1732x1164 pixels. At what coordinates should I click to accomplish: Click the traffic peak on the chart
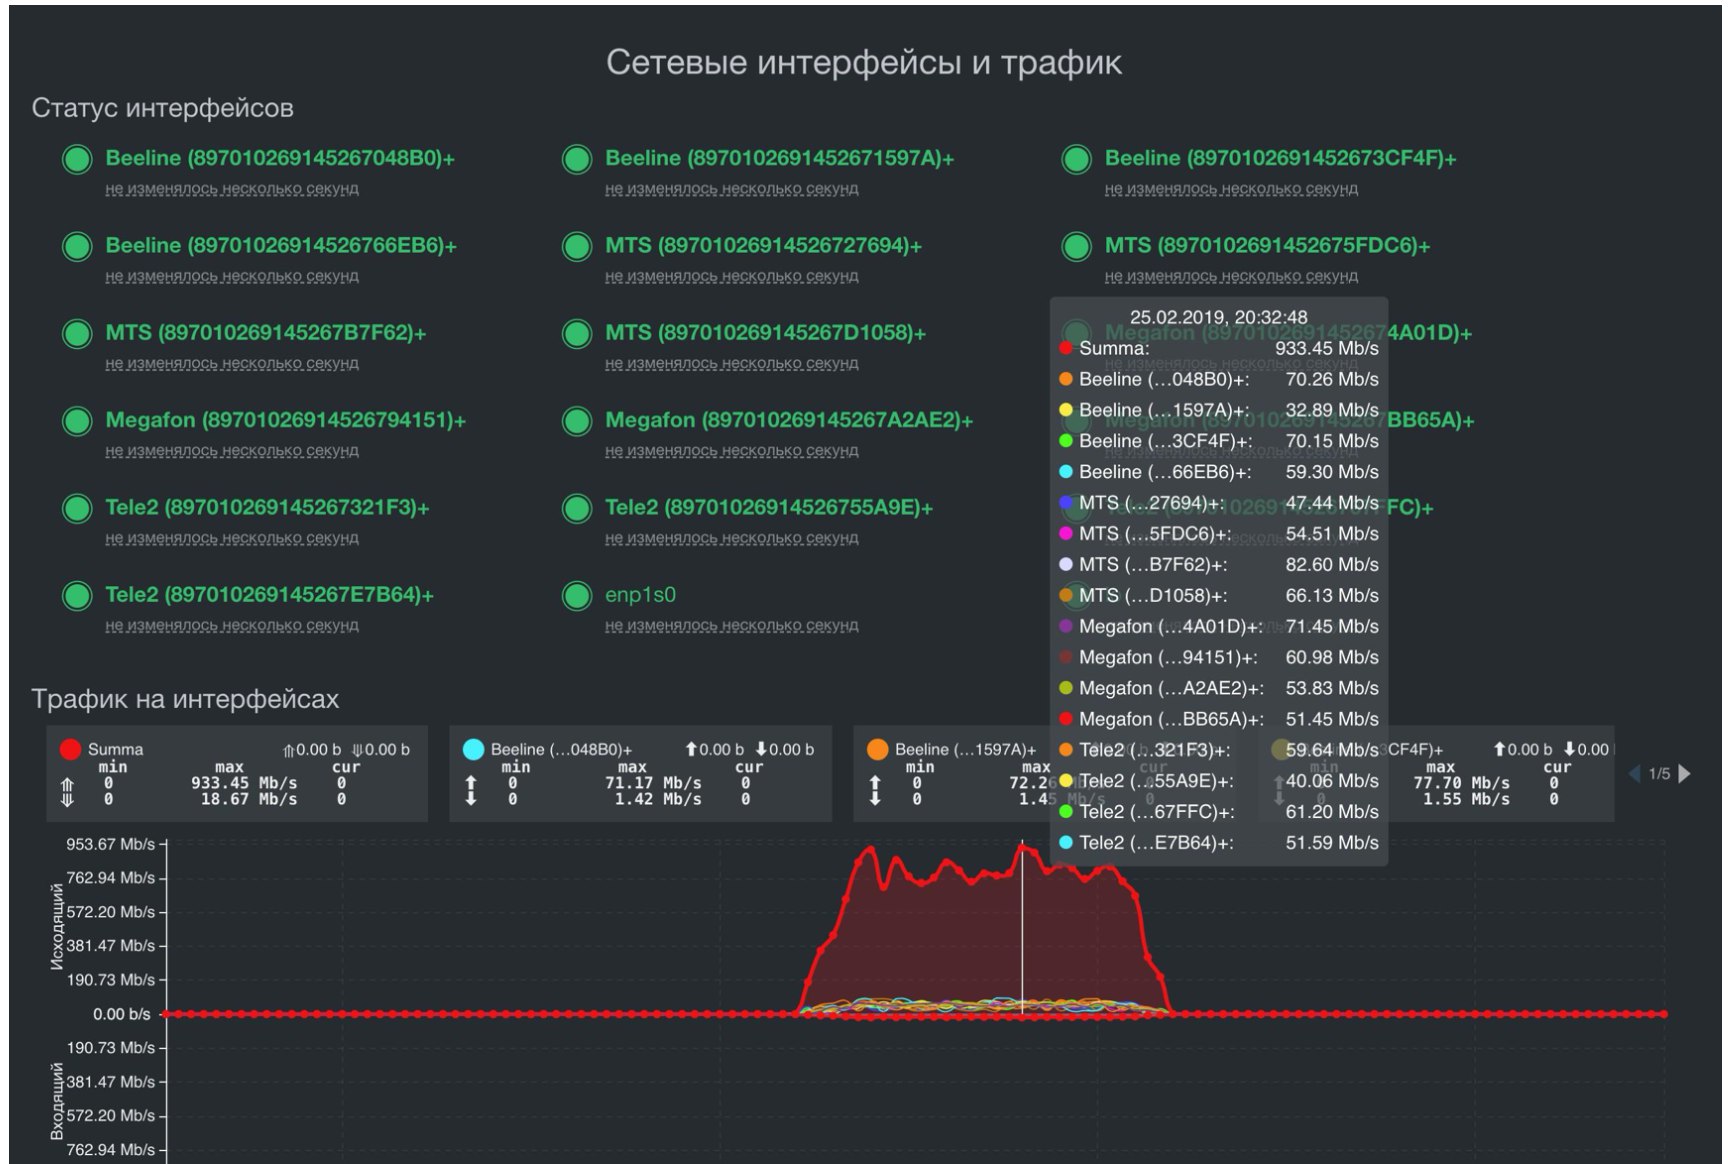[1022, 846]
